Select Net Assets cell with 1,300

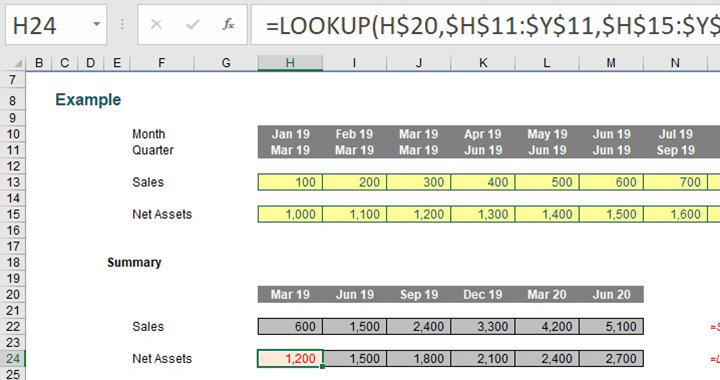[483, 214]
